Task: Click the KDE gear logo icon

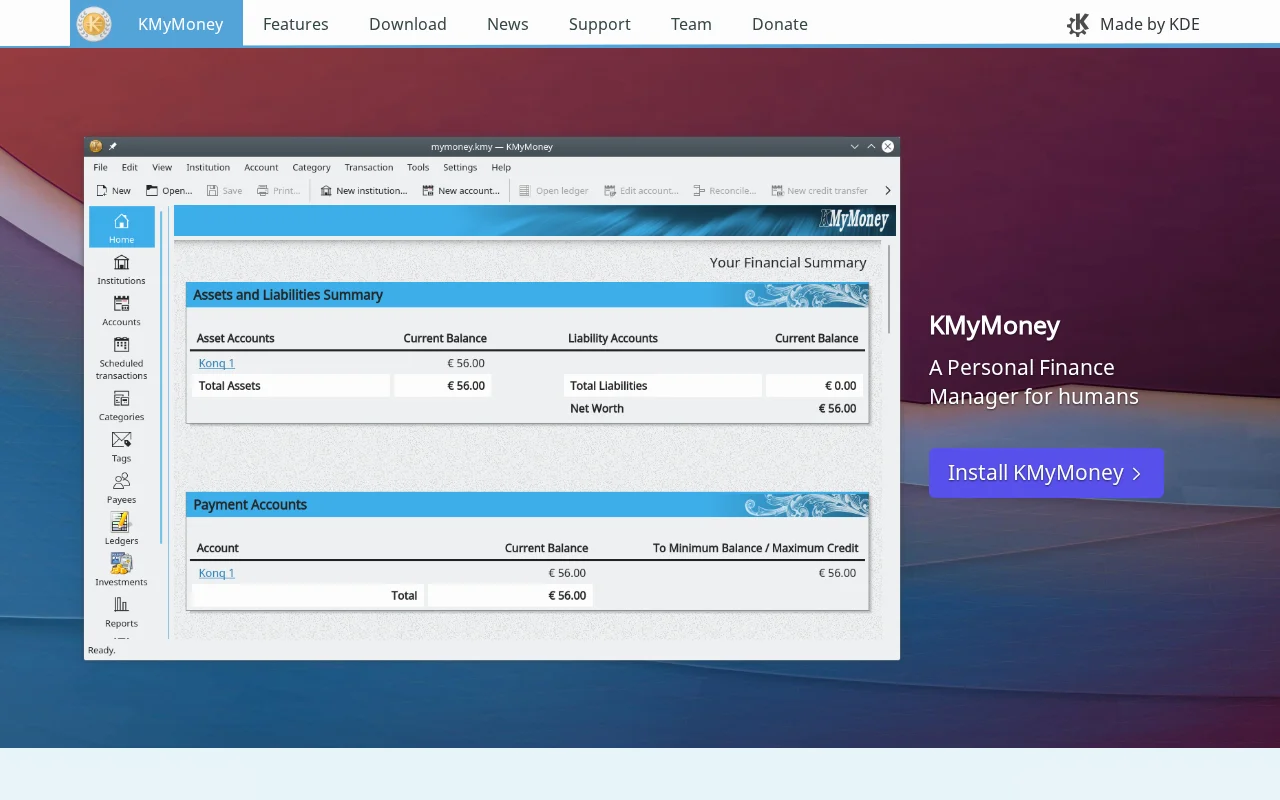Action: [x=1078, y=25]
